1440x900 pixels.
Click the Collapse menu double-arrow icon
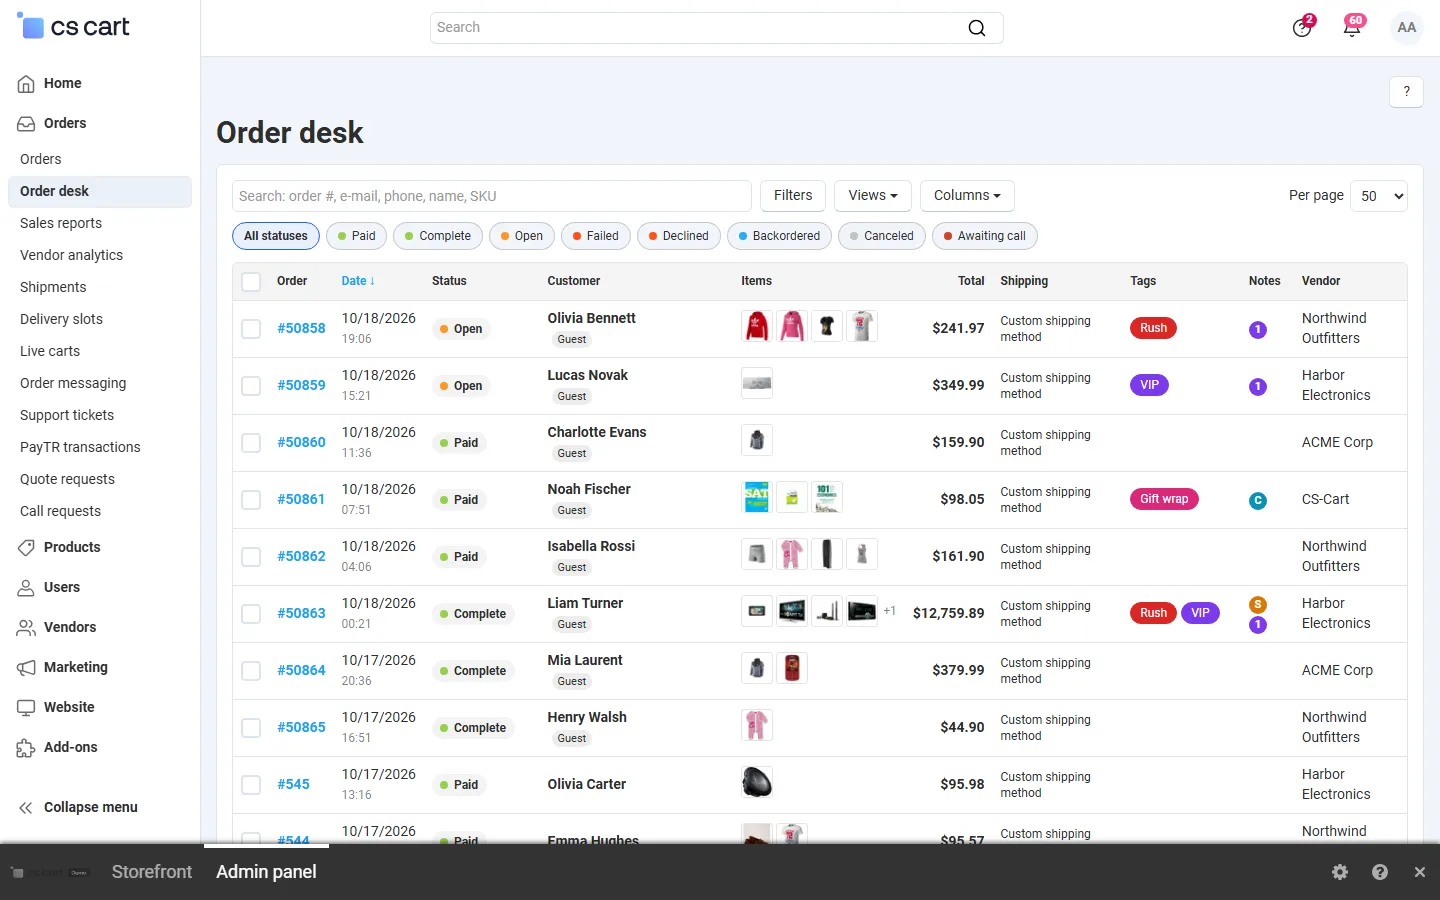pos(26,808)
